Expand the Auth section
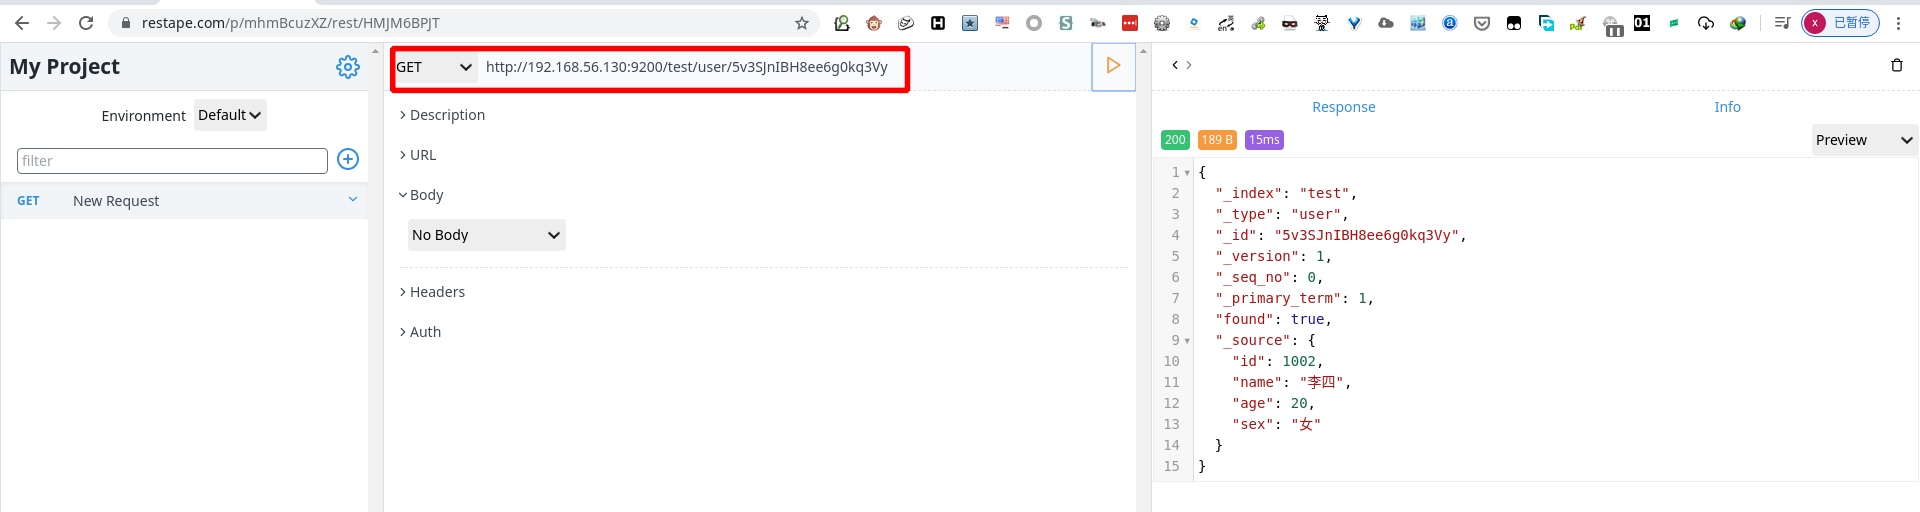Image resolution: width=1920 pixels, height=512 pixels. point(420,332)
